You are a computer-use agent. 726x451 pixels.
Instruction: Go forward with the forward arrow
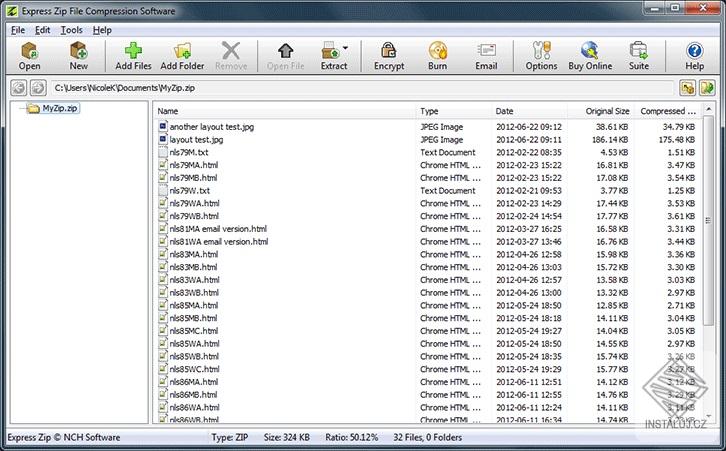[38, 88]
